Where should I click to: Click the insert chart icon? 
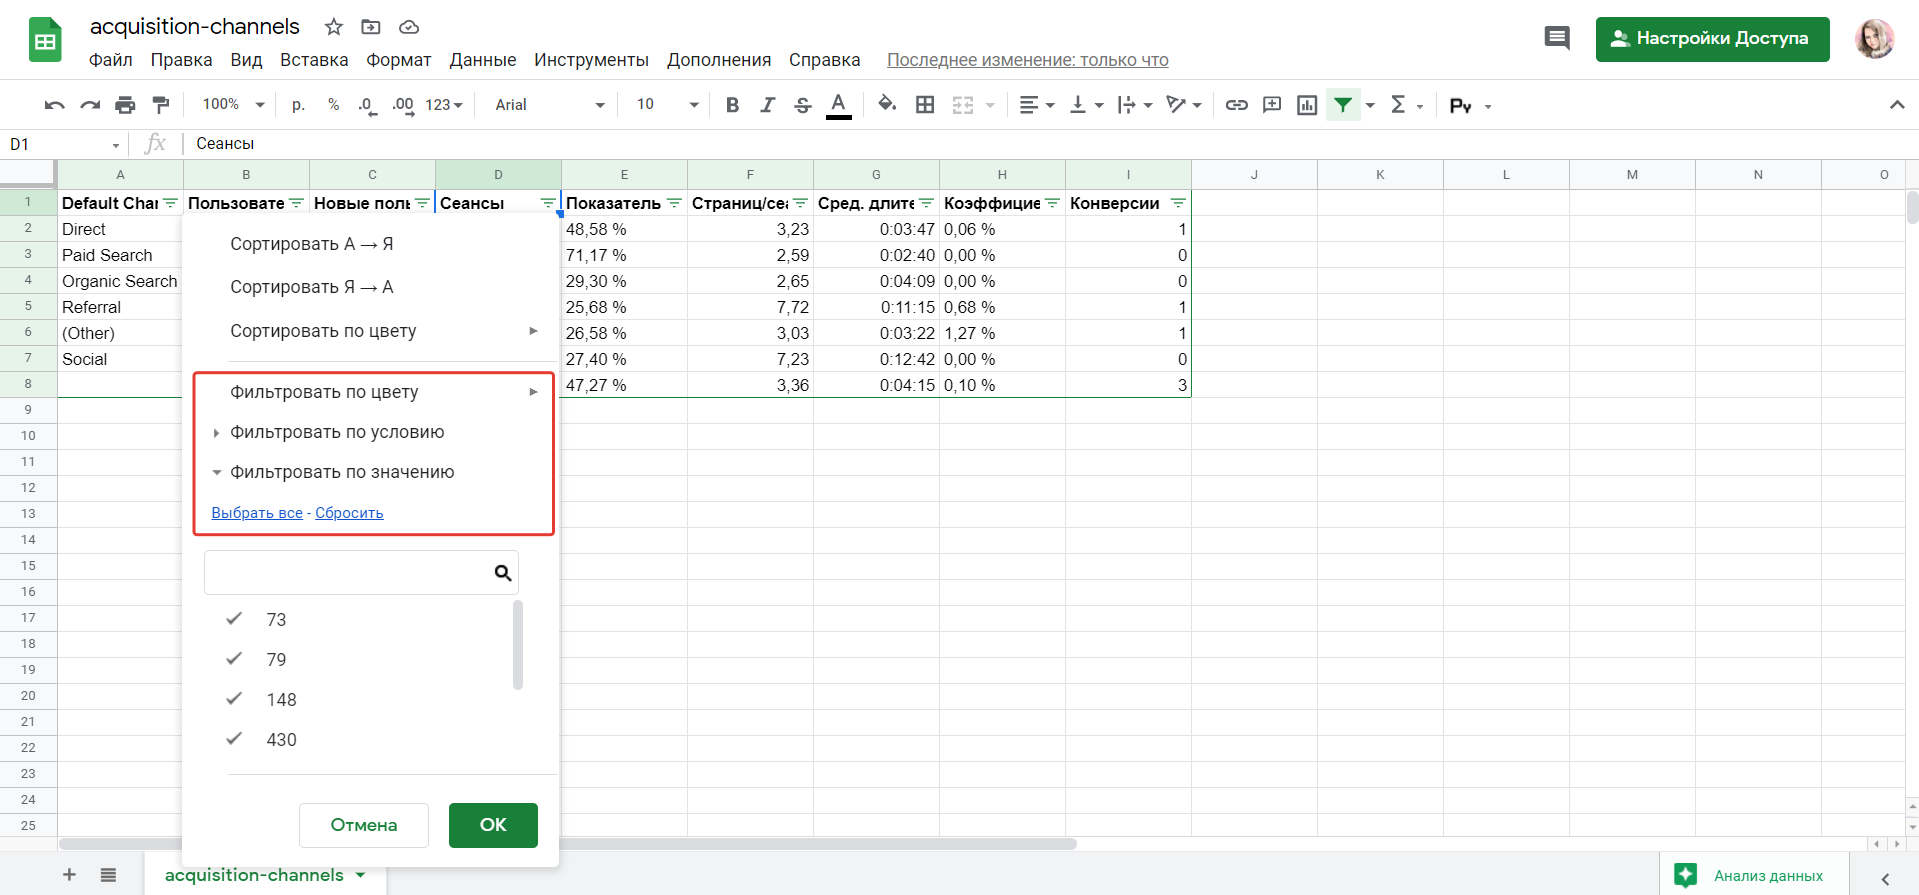pos(1306,105)
